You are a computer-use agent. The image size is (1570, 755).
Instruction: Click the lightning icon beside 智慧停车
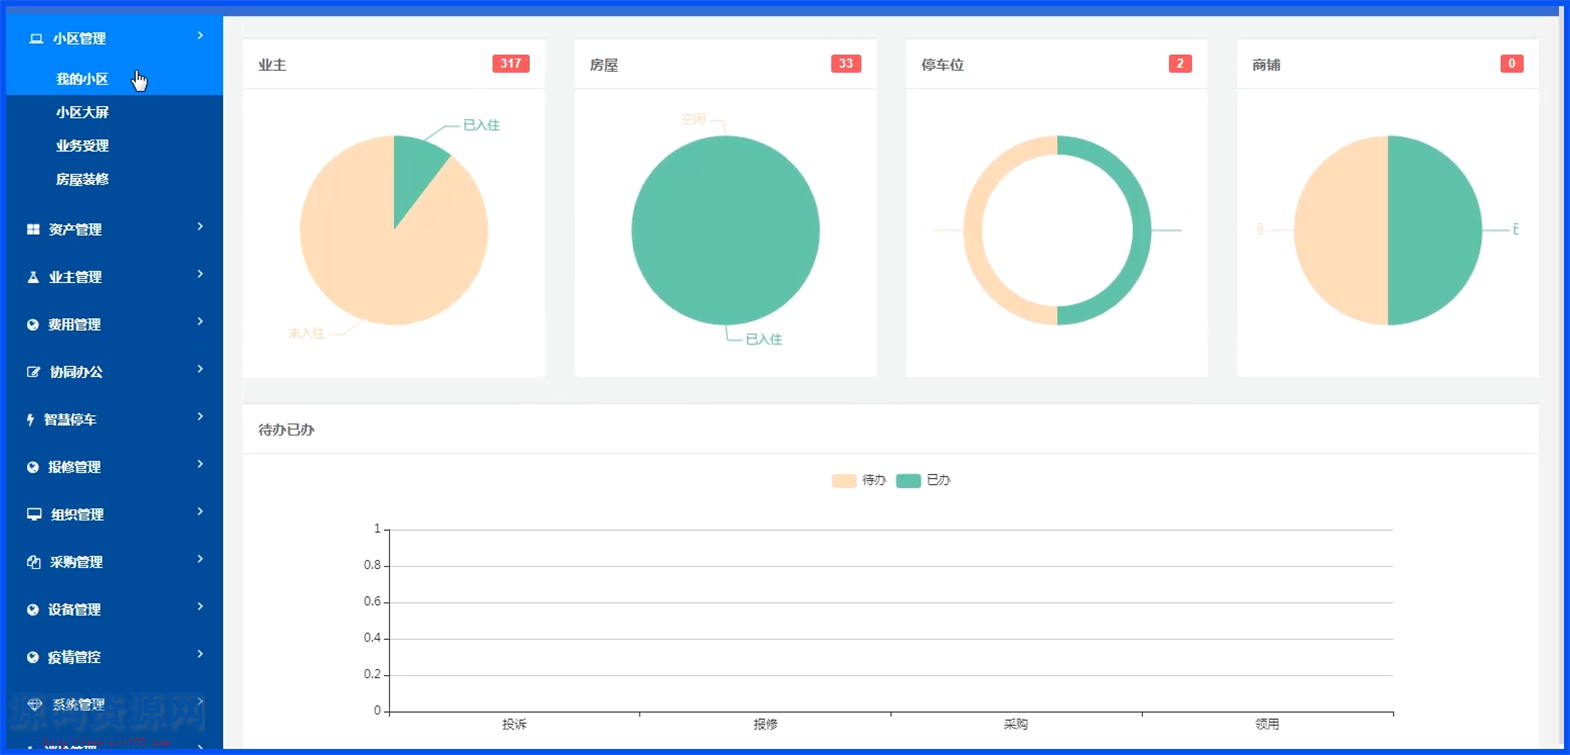point(30,420)
